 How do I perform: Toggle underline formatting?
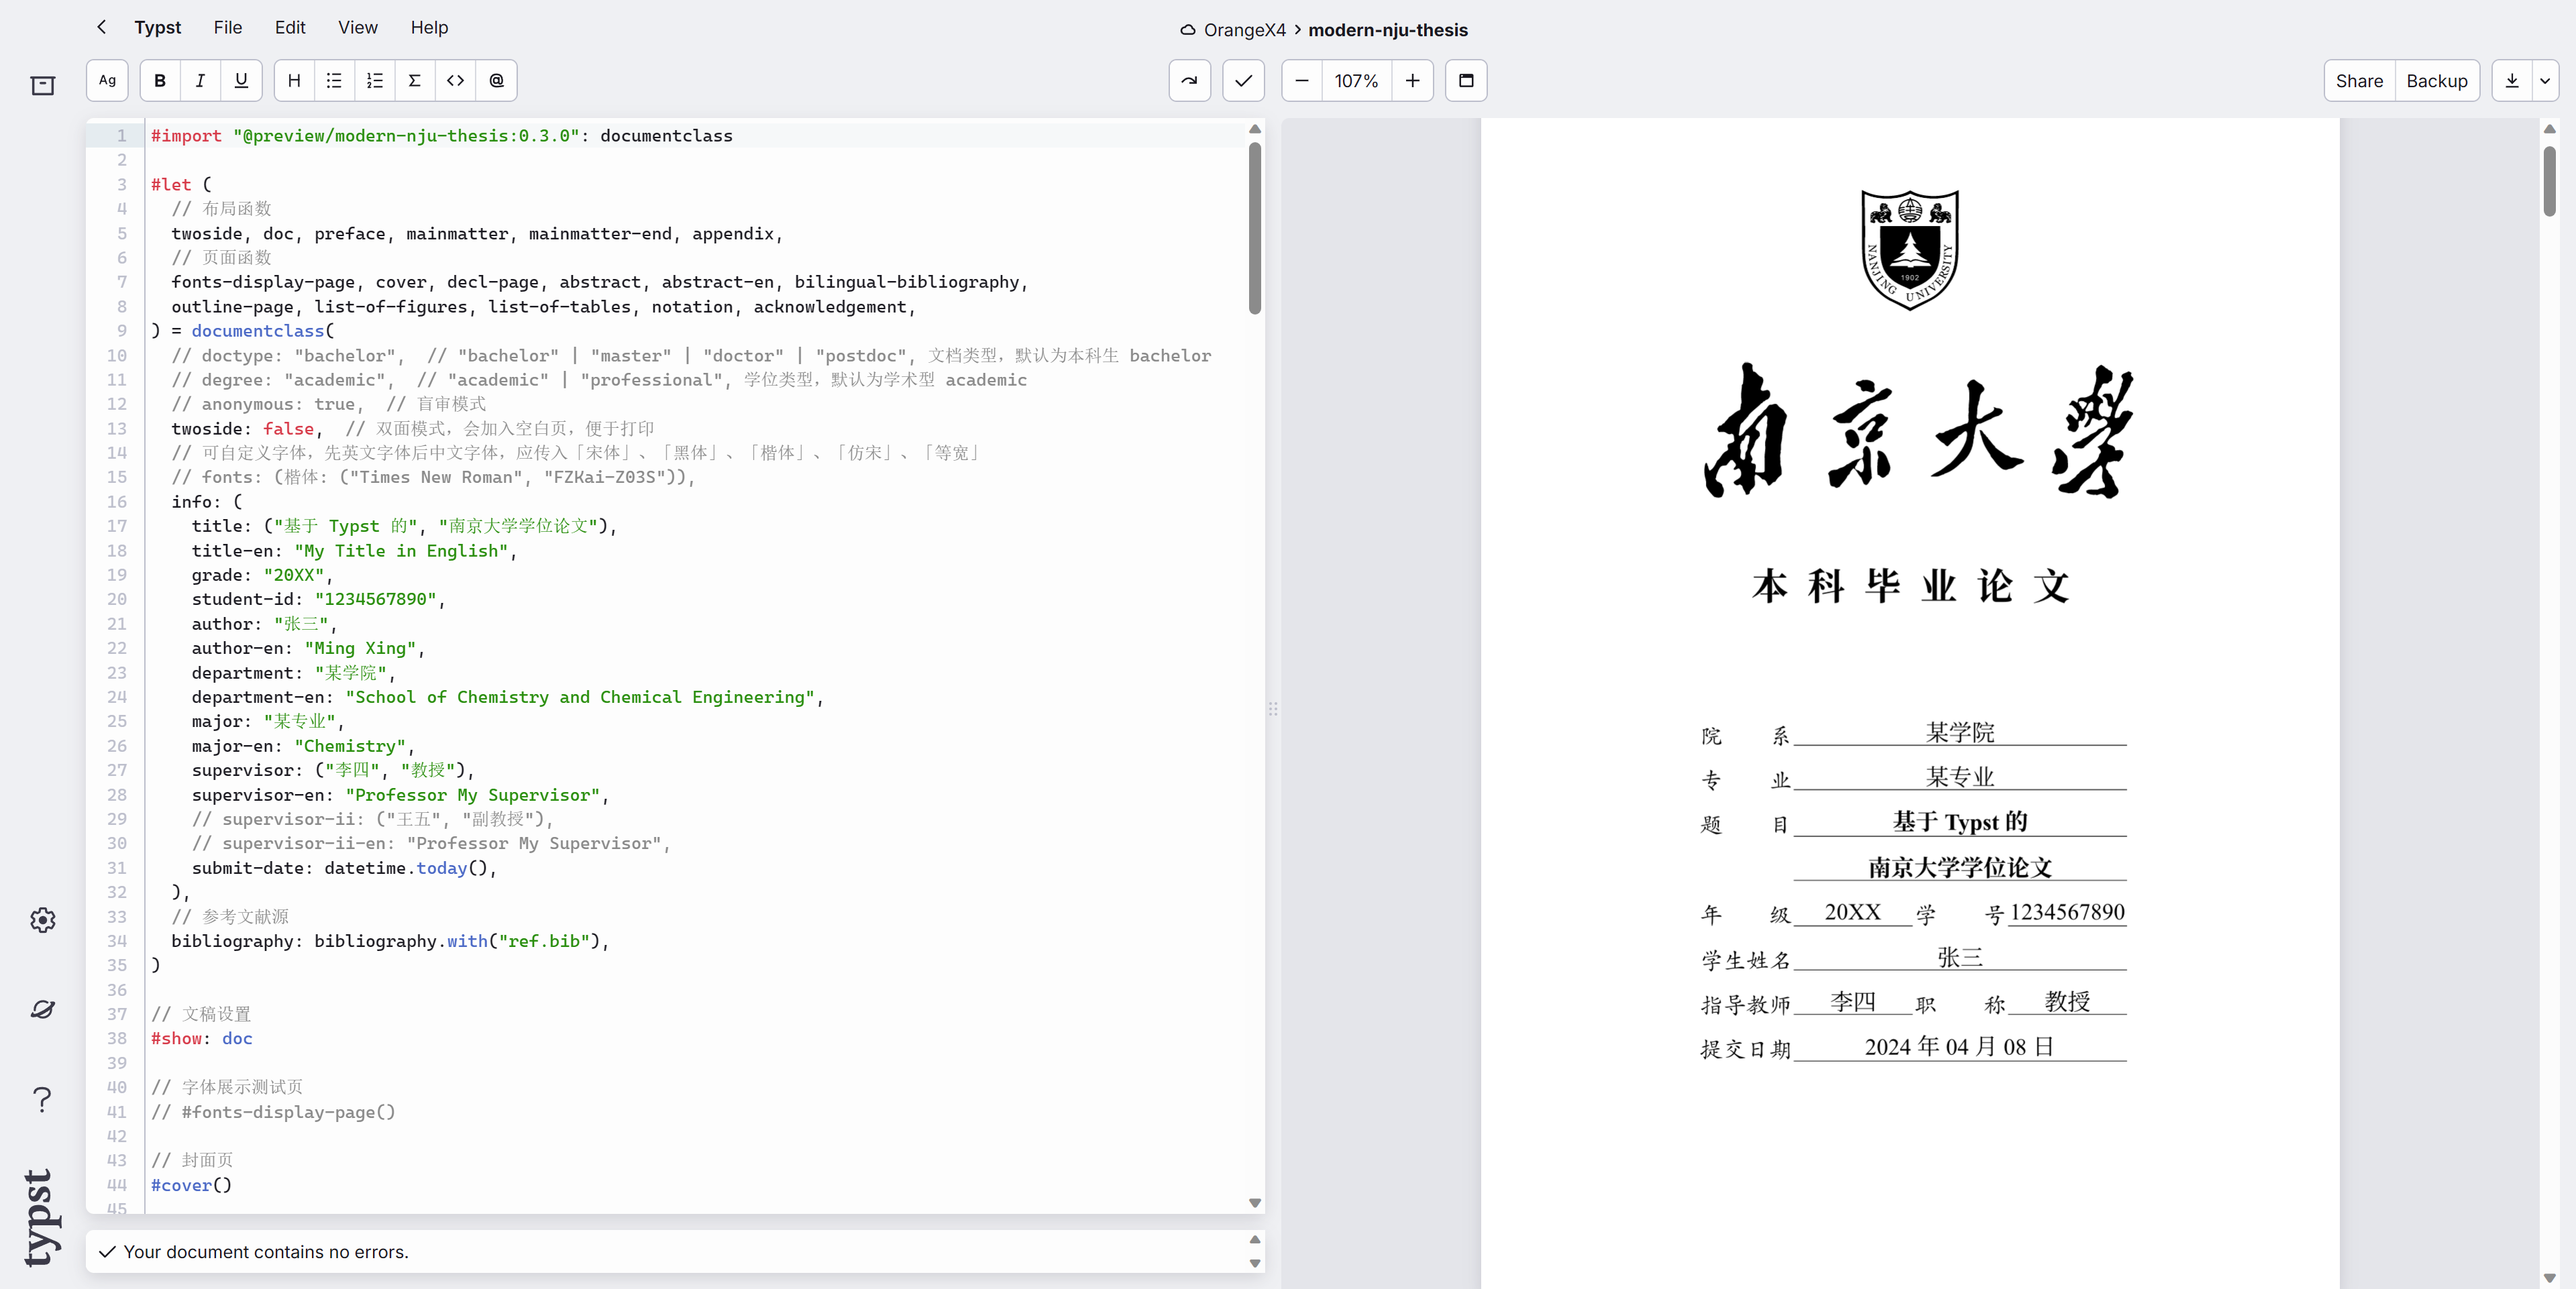[241, 81]
